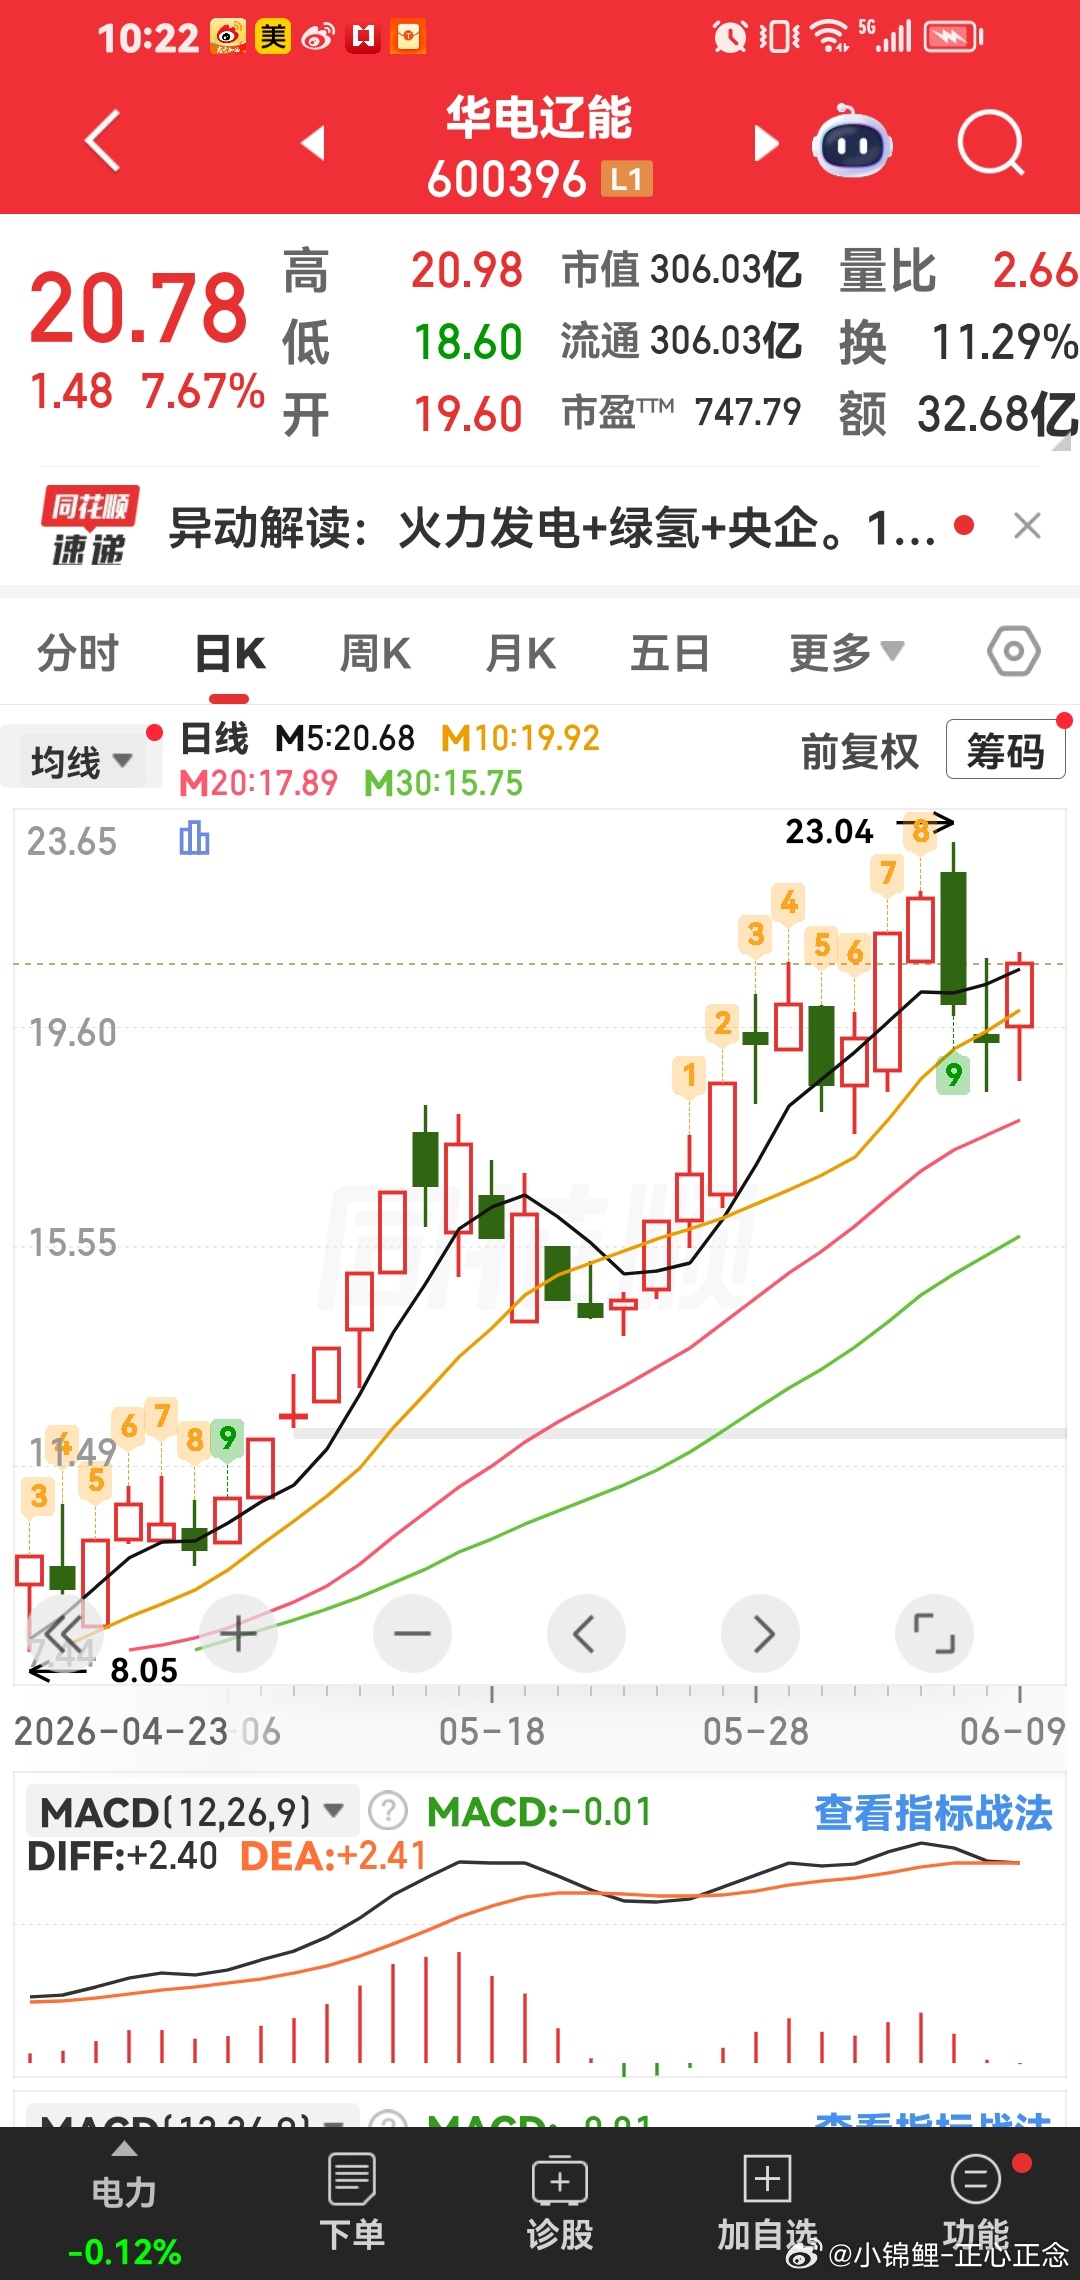Tap the blue bar-chart icon on chart
Viewport: 1080px width, 2280px height.
(194, 838)
